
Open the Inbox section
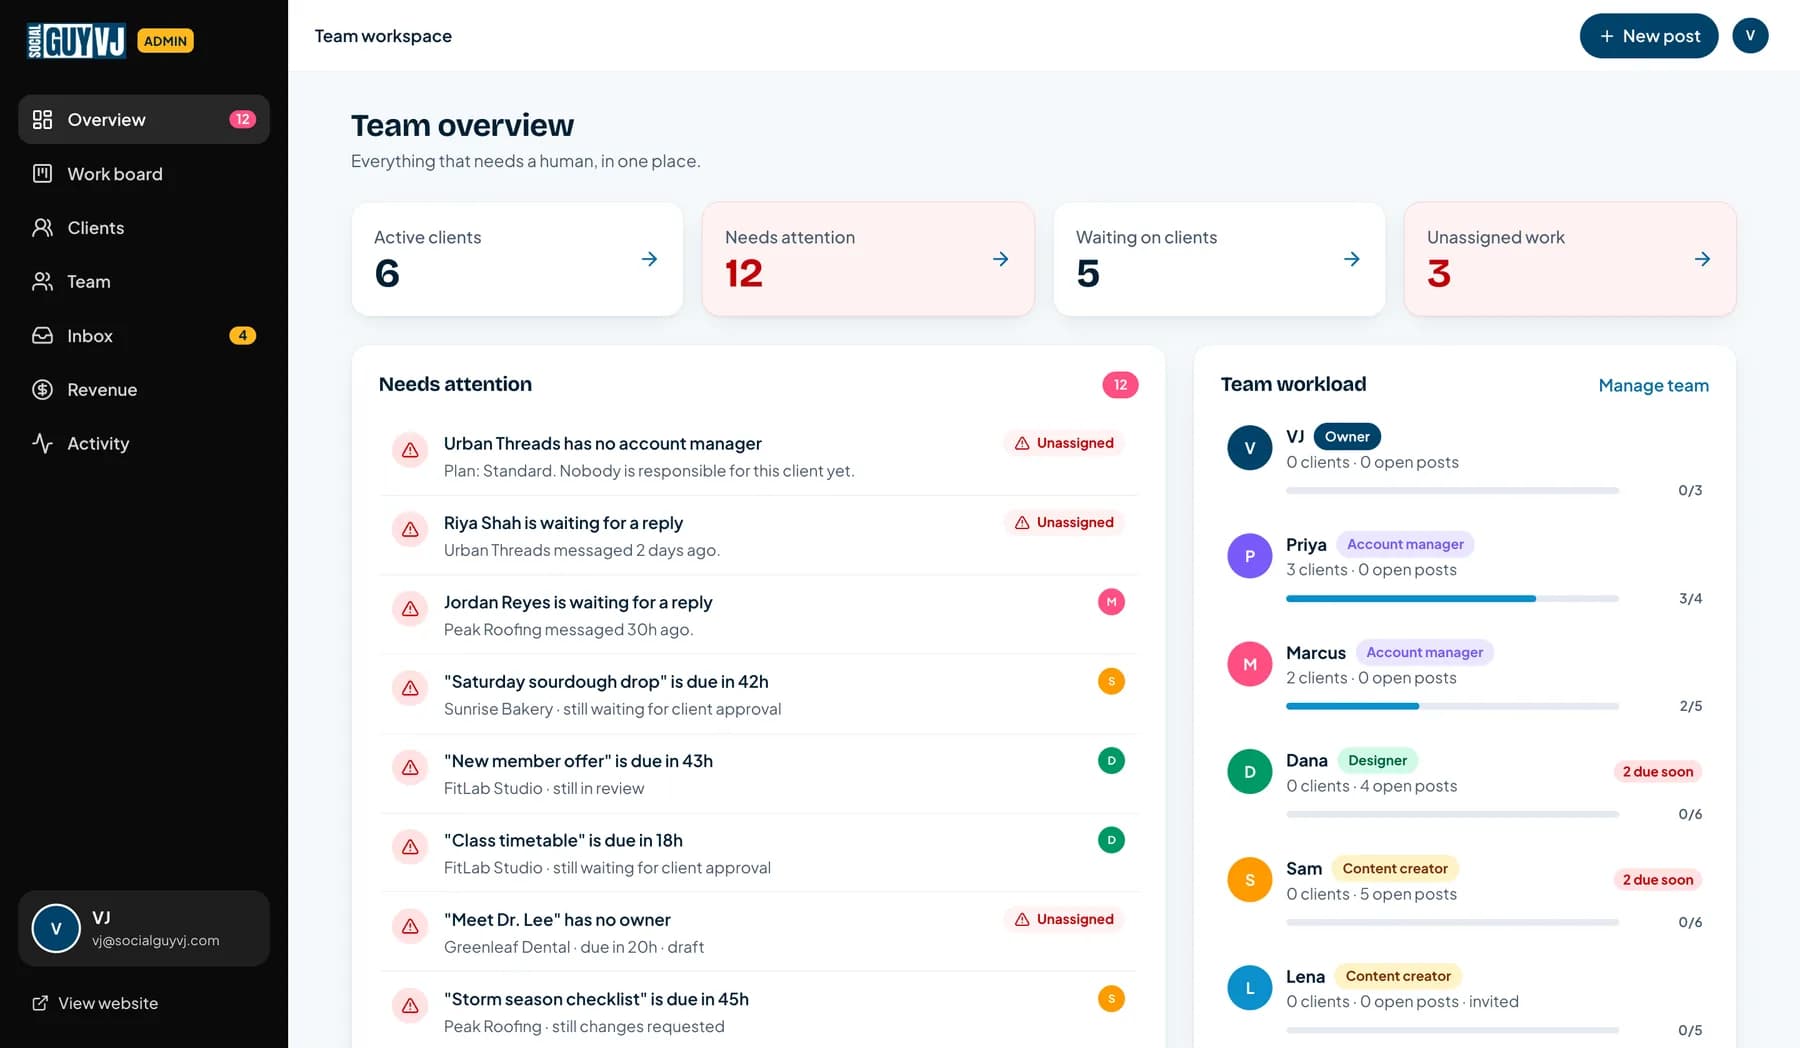pos(144,336)
